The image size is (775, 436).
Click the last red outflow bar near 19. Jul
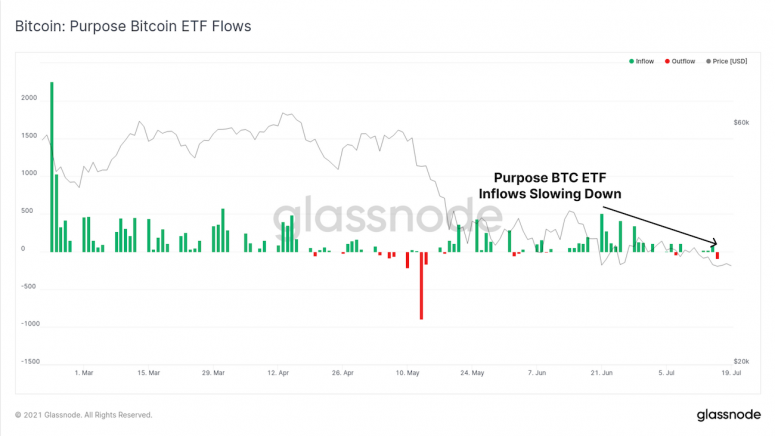(717, 256)
